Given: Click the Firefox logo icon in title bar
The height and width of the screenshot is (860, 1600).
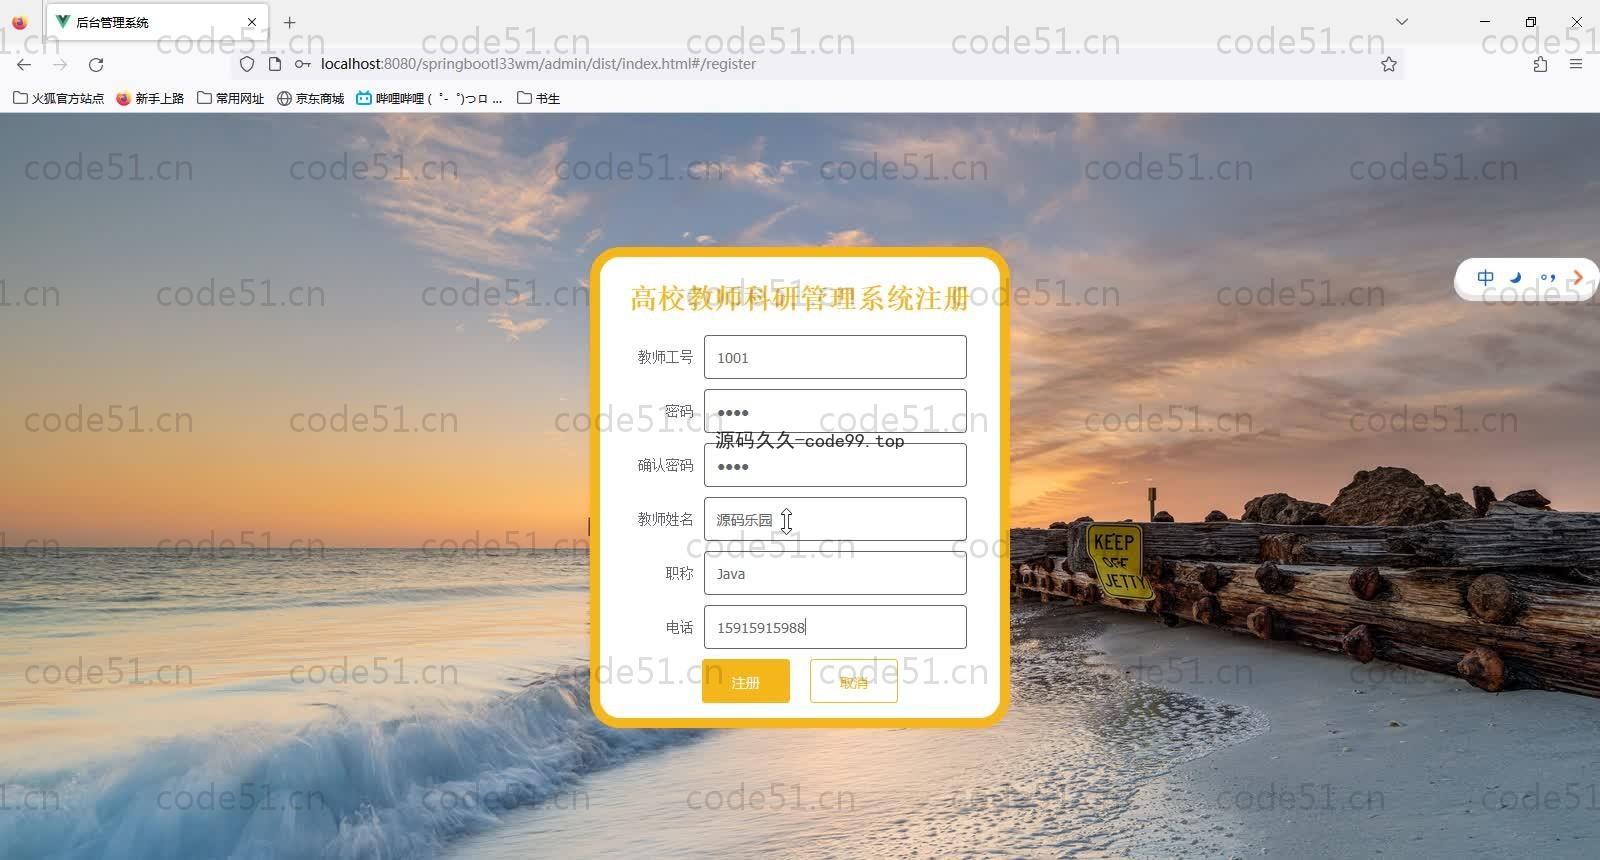Looking at the screenshot, I should (20, 22).
